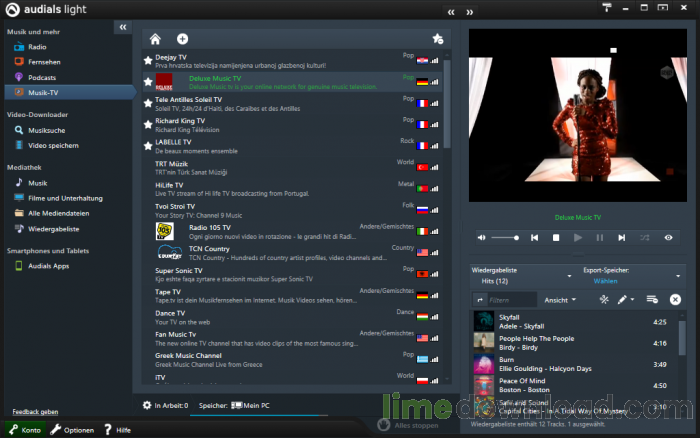Select Greek Music Channel
This screenshot has width=700, height=438.
point(292,360)
